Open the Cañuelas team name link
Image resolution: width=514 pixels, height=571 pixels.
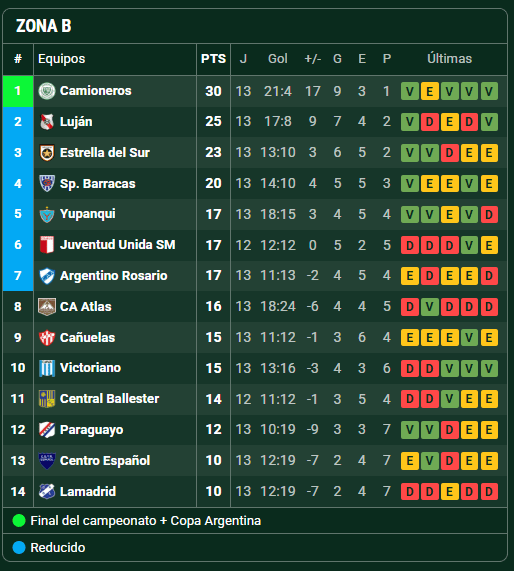[87, 338]
